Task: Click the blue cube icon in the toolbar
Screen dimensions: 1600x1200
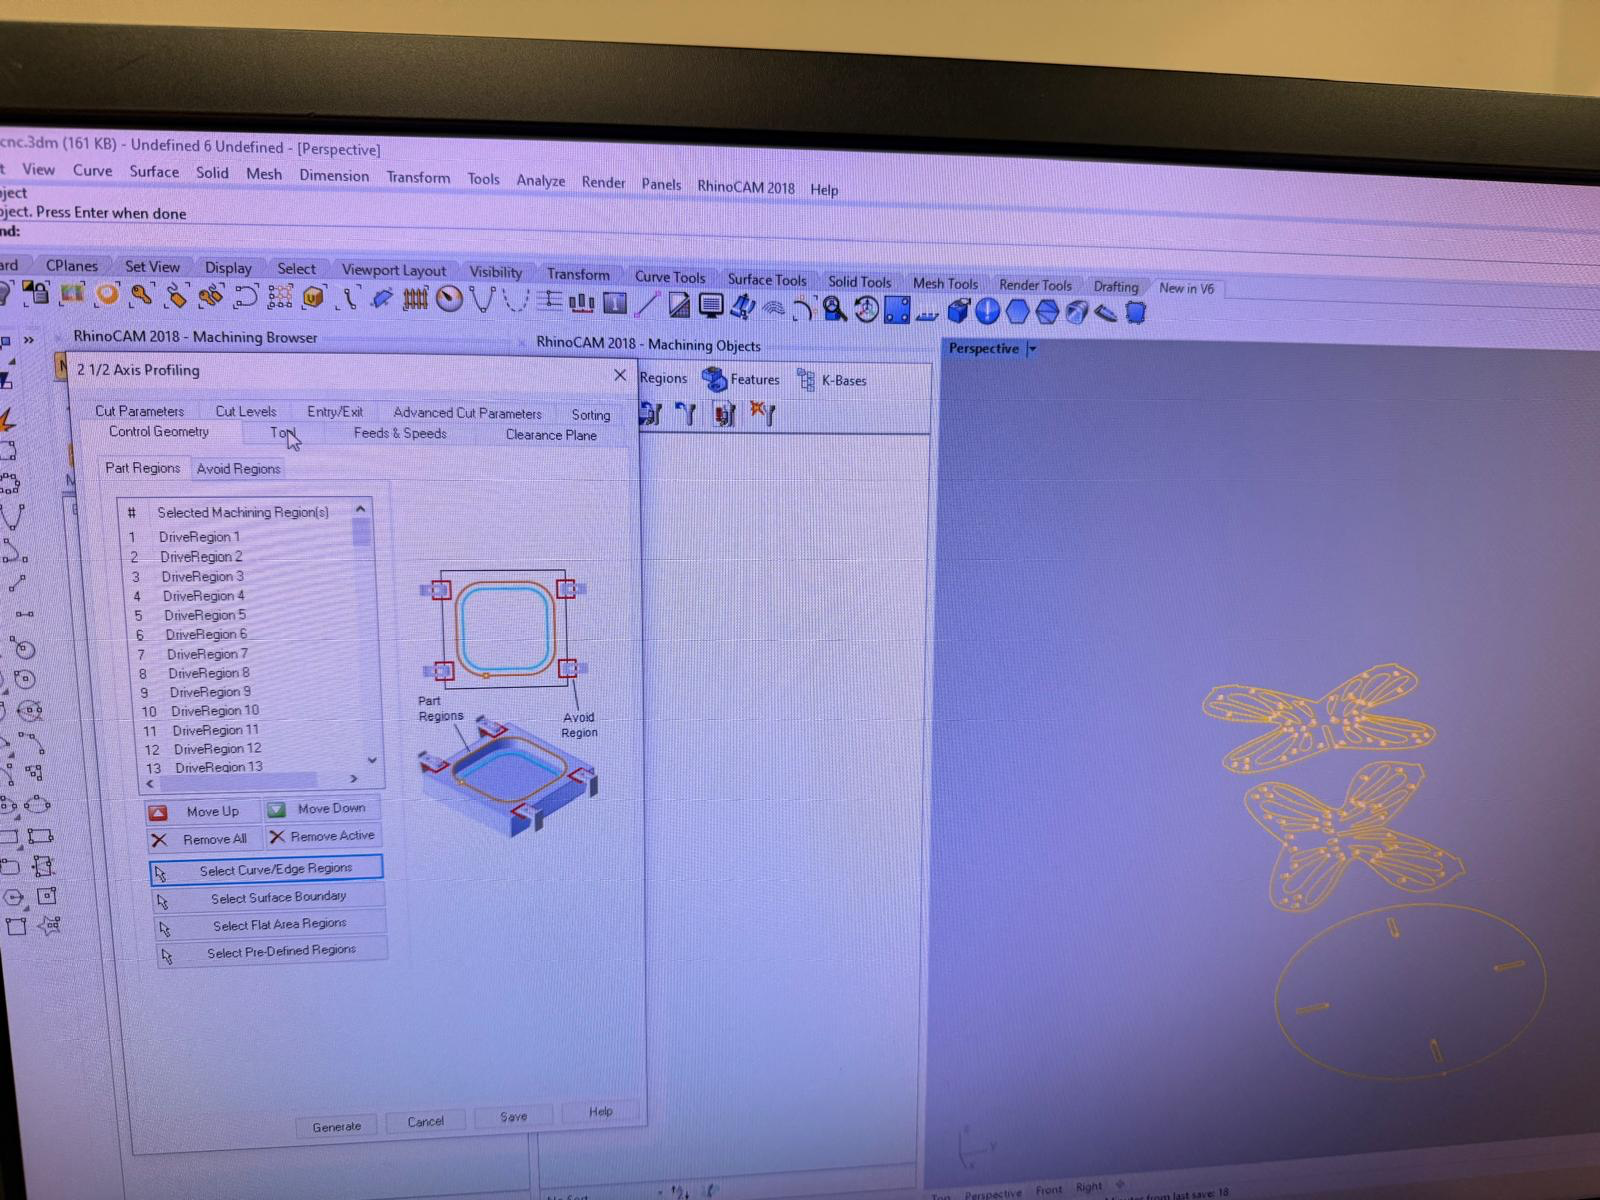Action: pyautogui.click(x=958, y=311)
